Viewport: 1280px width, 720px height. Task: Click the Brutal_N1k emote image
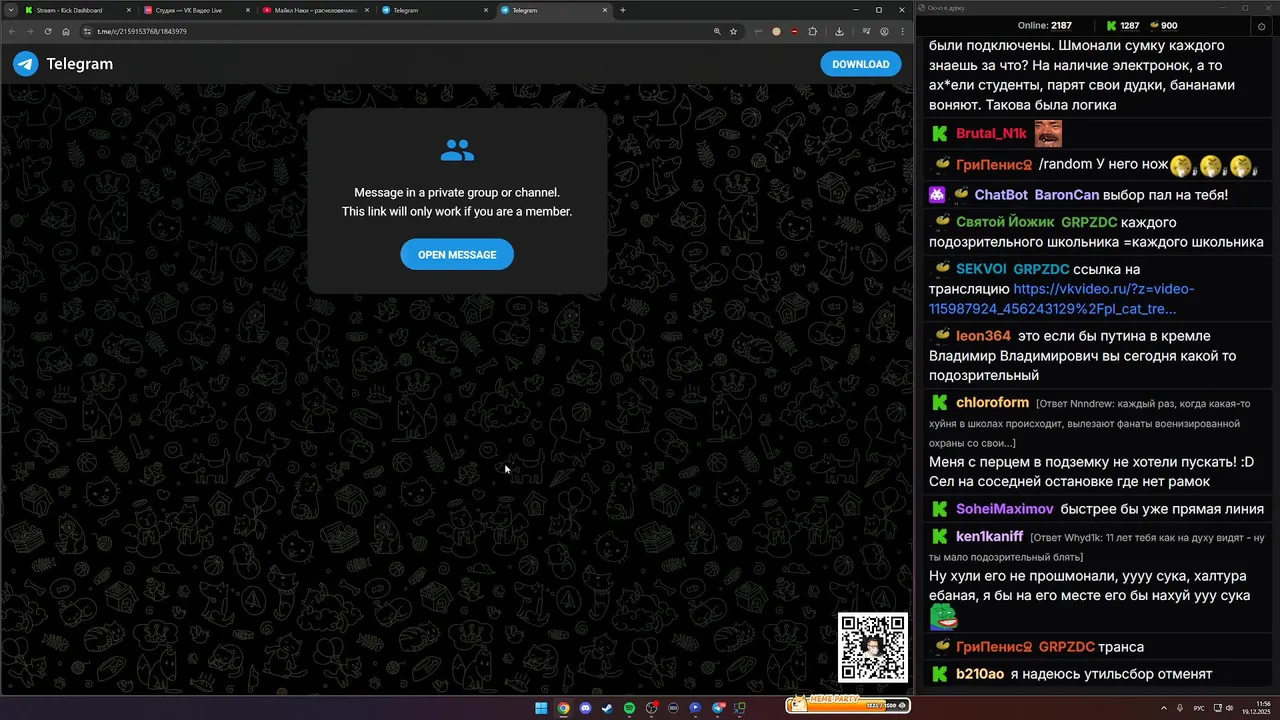pos(1048,133)
